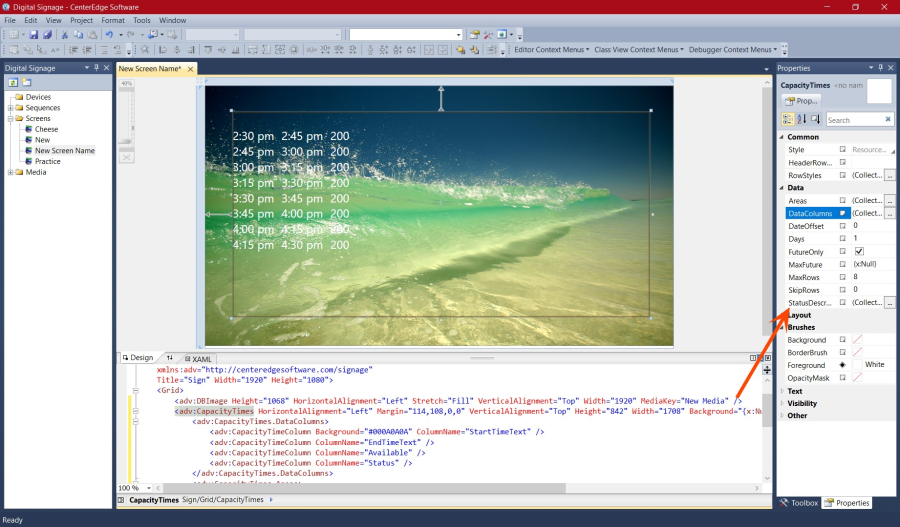Image resolution: width=900 pixels, height=527 pixels.
Task: Open the Format menu
Action: (113, 20)
